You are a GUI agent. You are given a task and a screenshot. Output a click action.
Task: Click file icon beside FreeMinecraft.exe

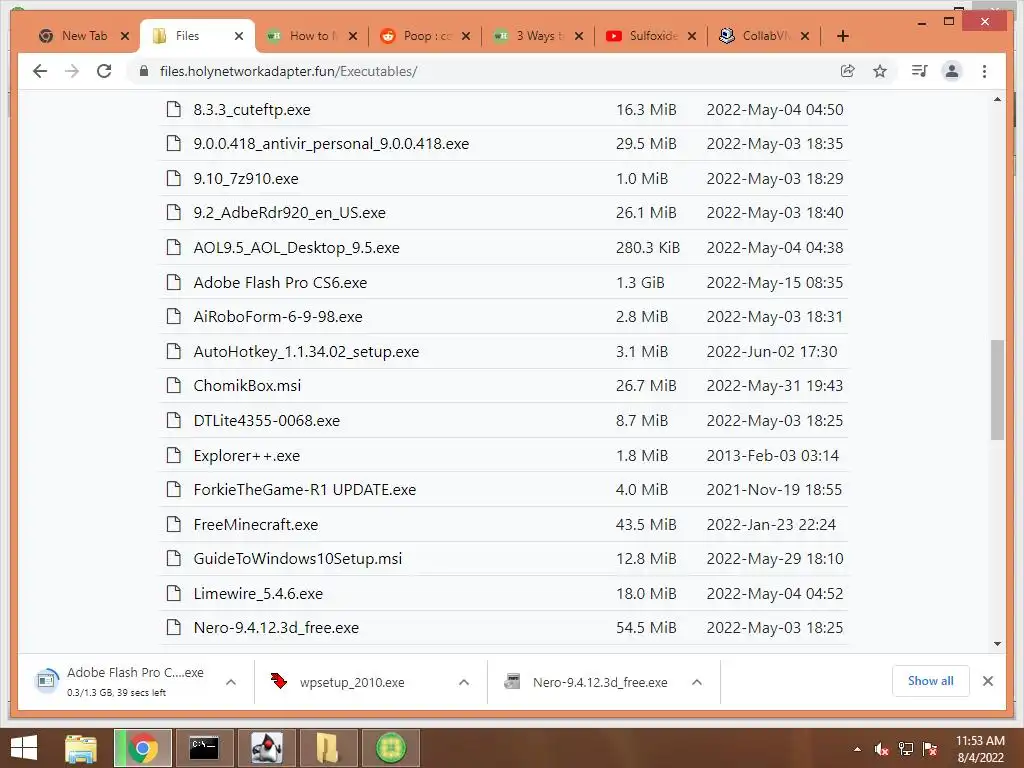[x=174, y=524]
